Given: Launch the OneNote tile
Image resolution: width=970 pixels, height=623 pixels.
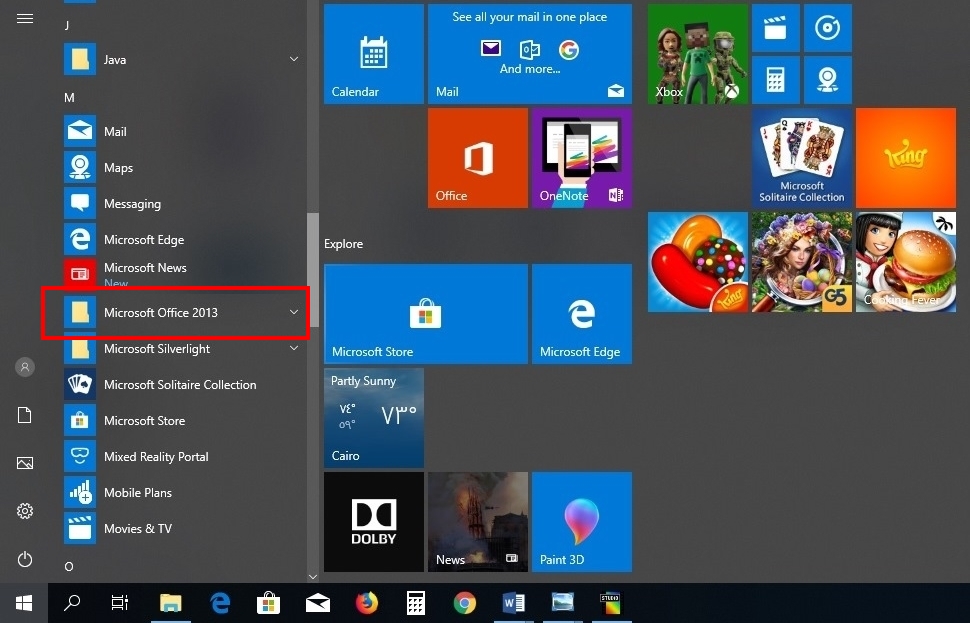Looking at the screenshot, I should (x=582, y=158).
